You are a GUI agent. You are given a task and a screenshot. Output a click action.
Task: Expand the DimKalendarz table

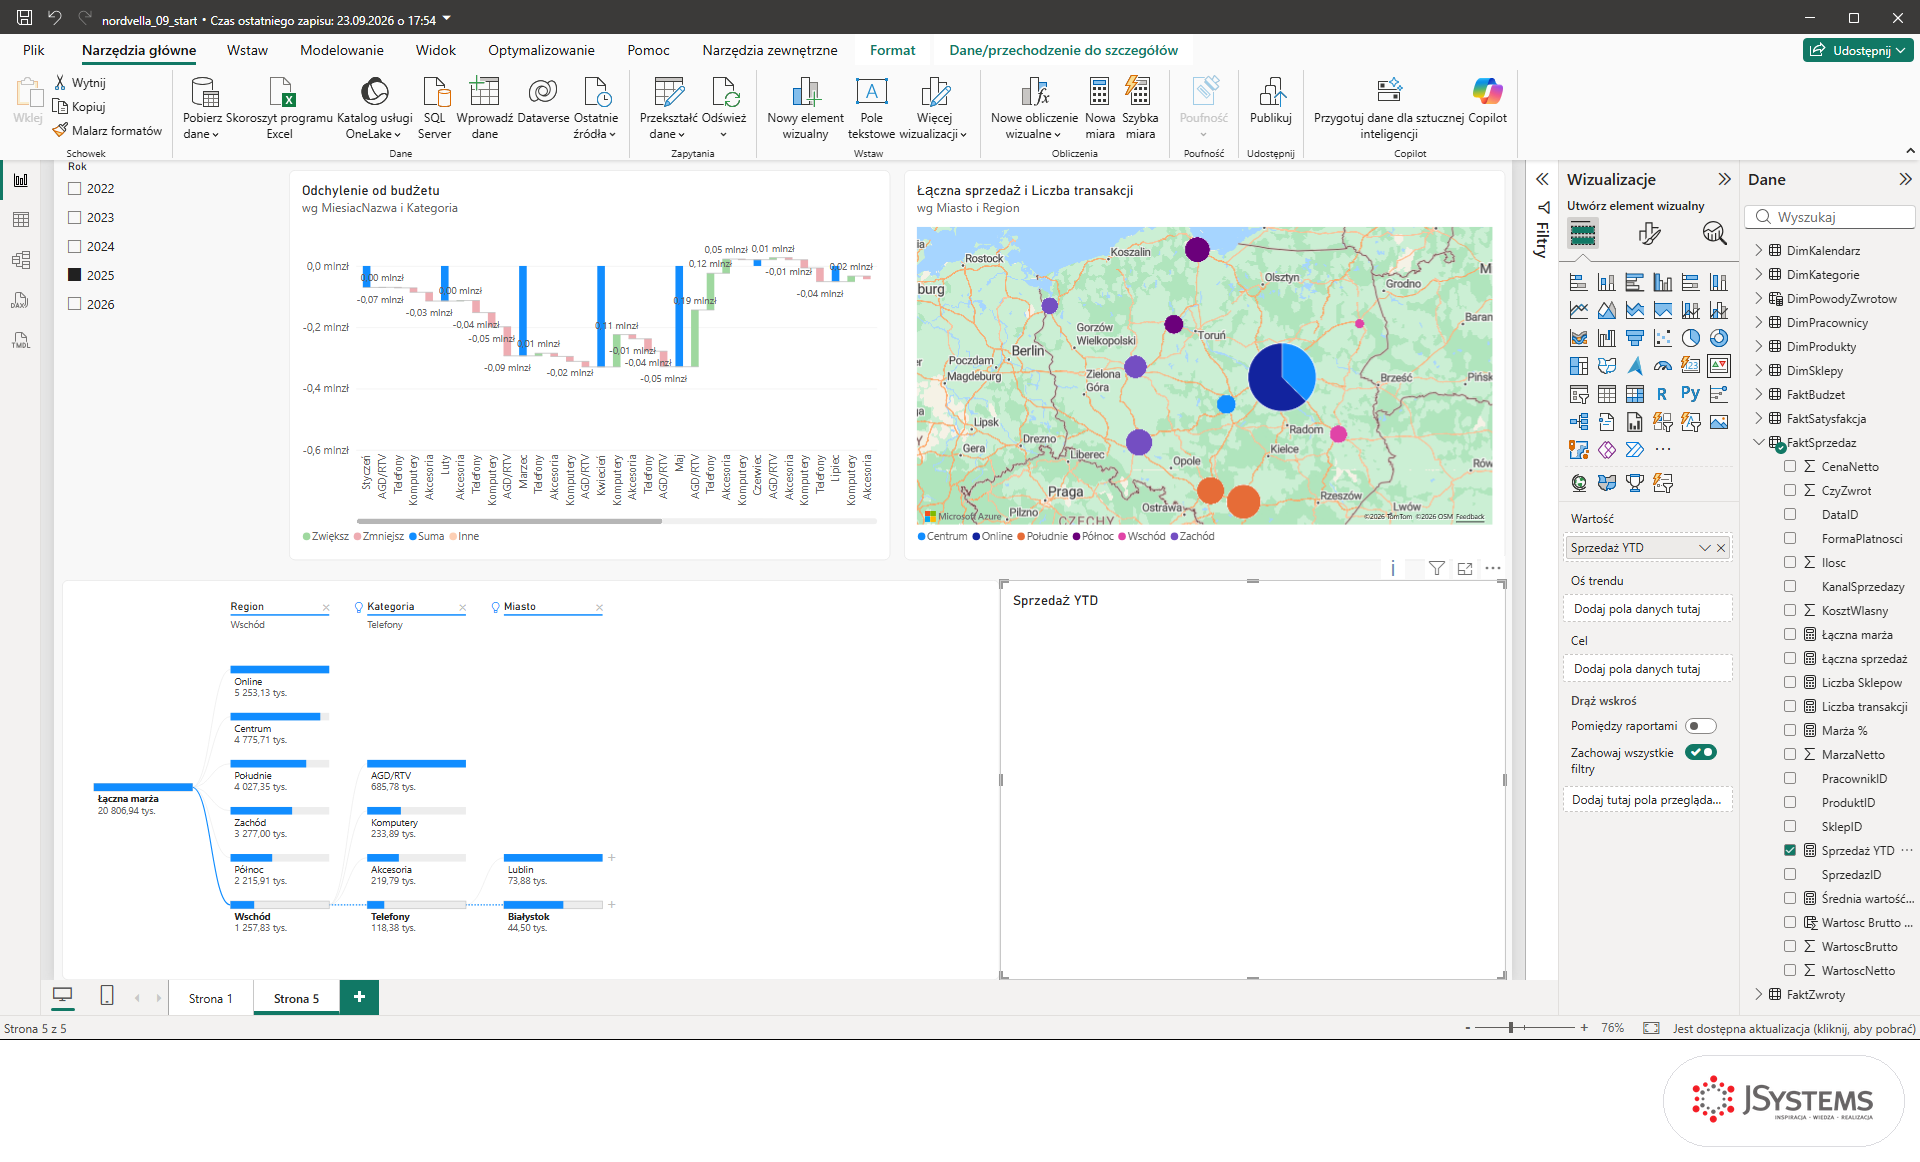click(1759, 250)
